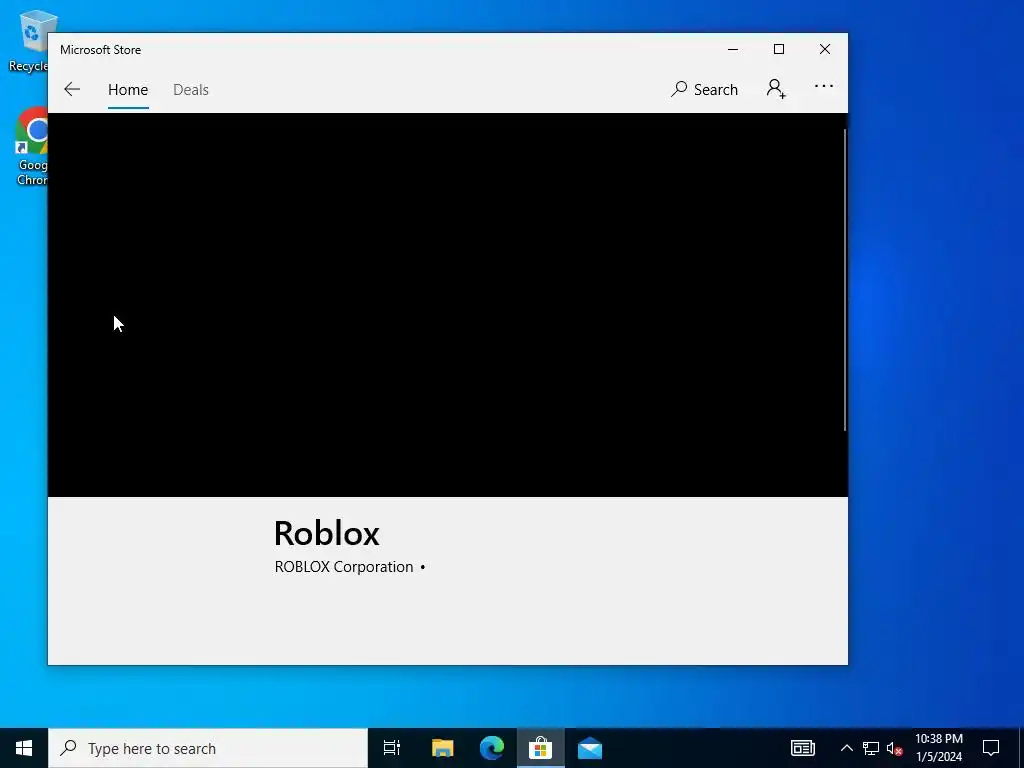This screenshot has width=1024, height=768.
Task: Click the Microsoft Store window title text
Action: (101, 50)
